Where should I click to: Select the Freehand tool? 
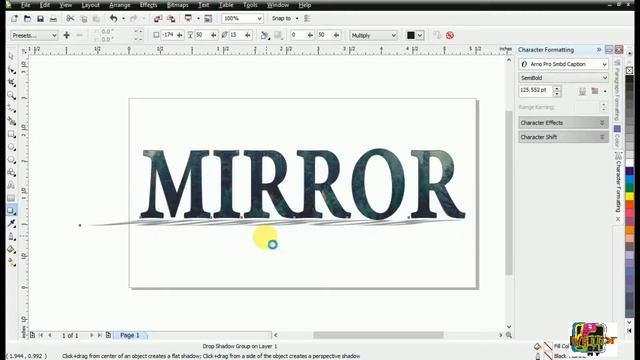point(11,108)
